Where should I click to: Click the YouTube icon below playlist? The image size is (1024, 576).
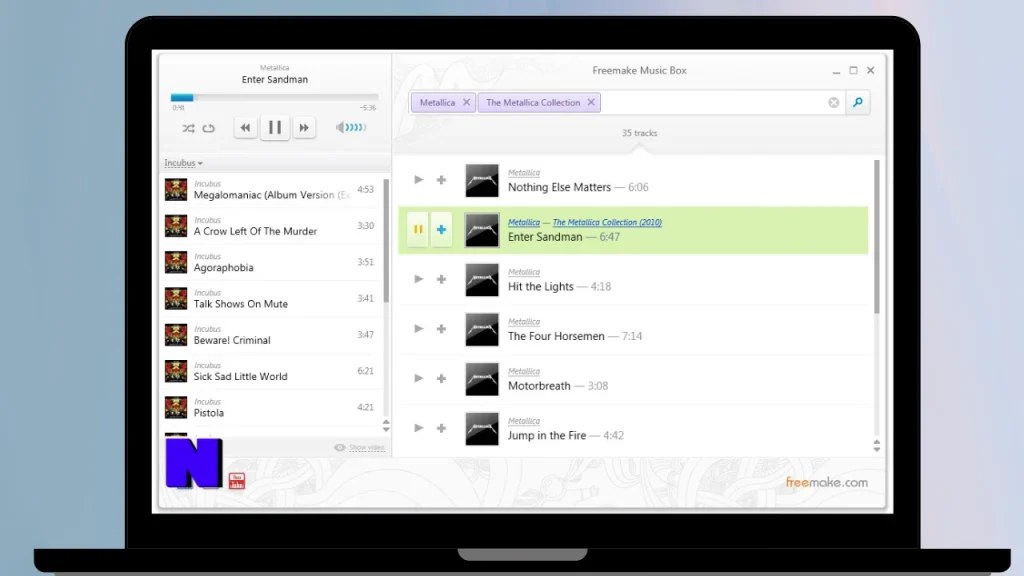click(x=237, y=481)
